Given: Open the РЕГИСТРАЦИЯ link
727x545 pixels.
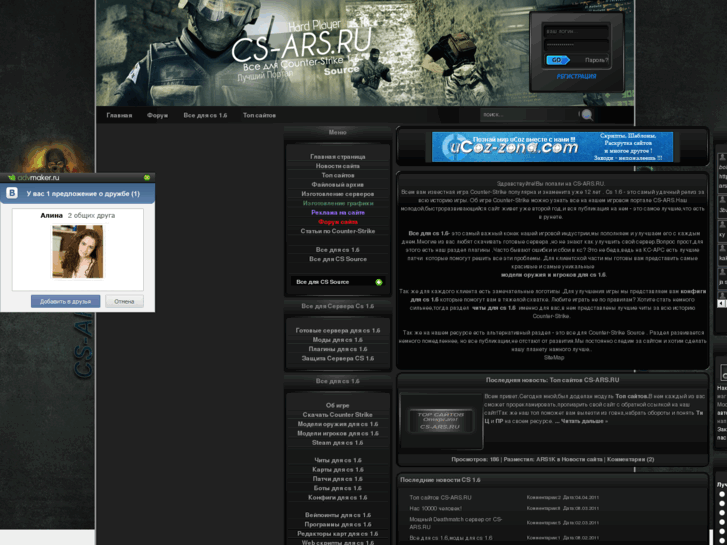Looking at the screenshot, I should pyautogui.click(x=576, y=77).
